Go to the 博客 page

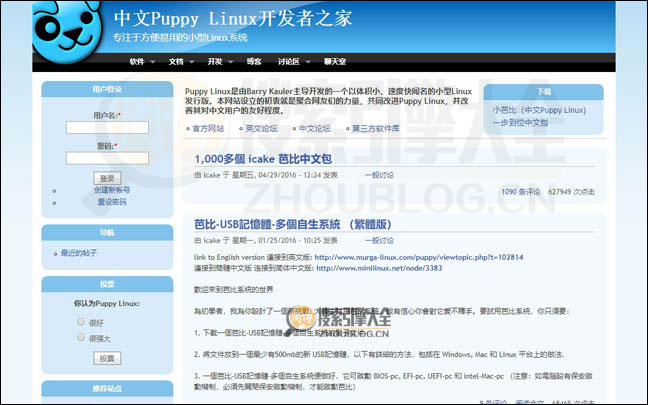(x=254, y=62)
